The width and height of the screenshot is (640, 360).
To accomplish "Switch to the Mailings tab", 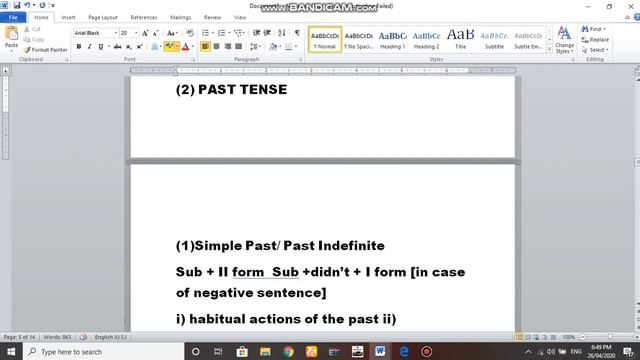I will click(x=180, y=18).
